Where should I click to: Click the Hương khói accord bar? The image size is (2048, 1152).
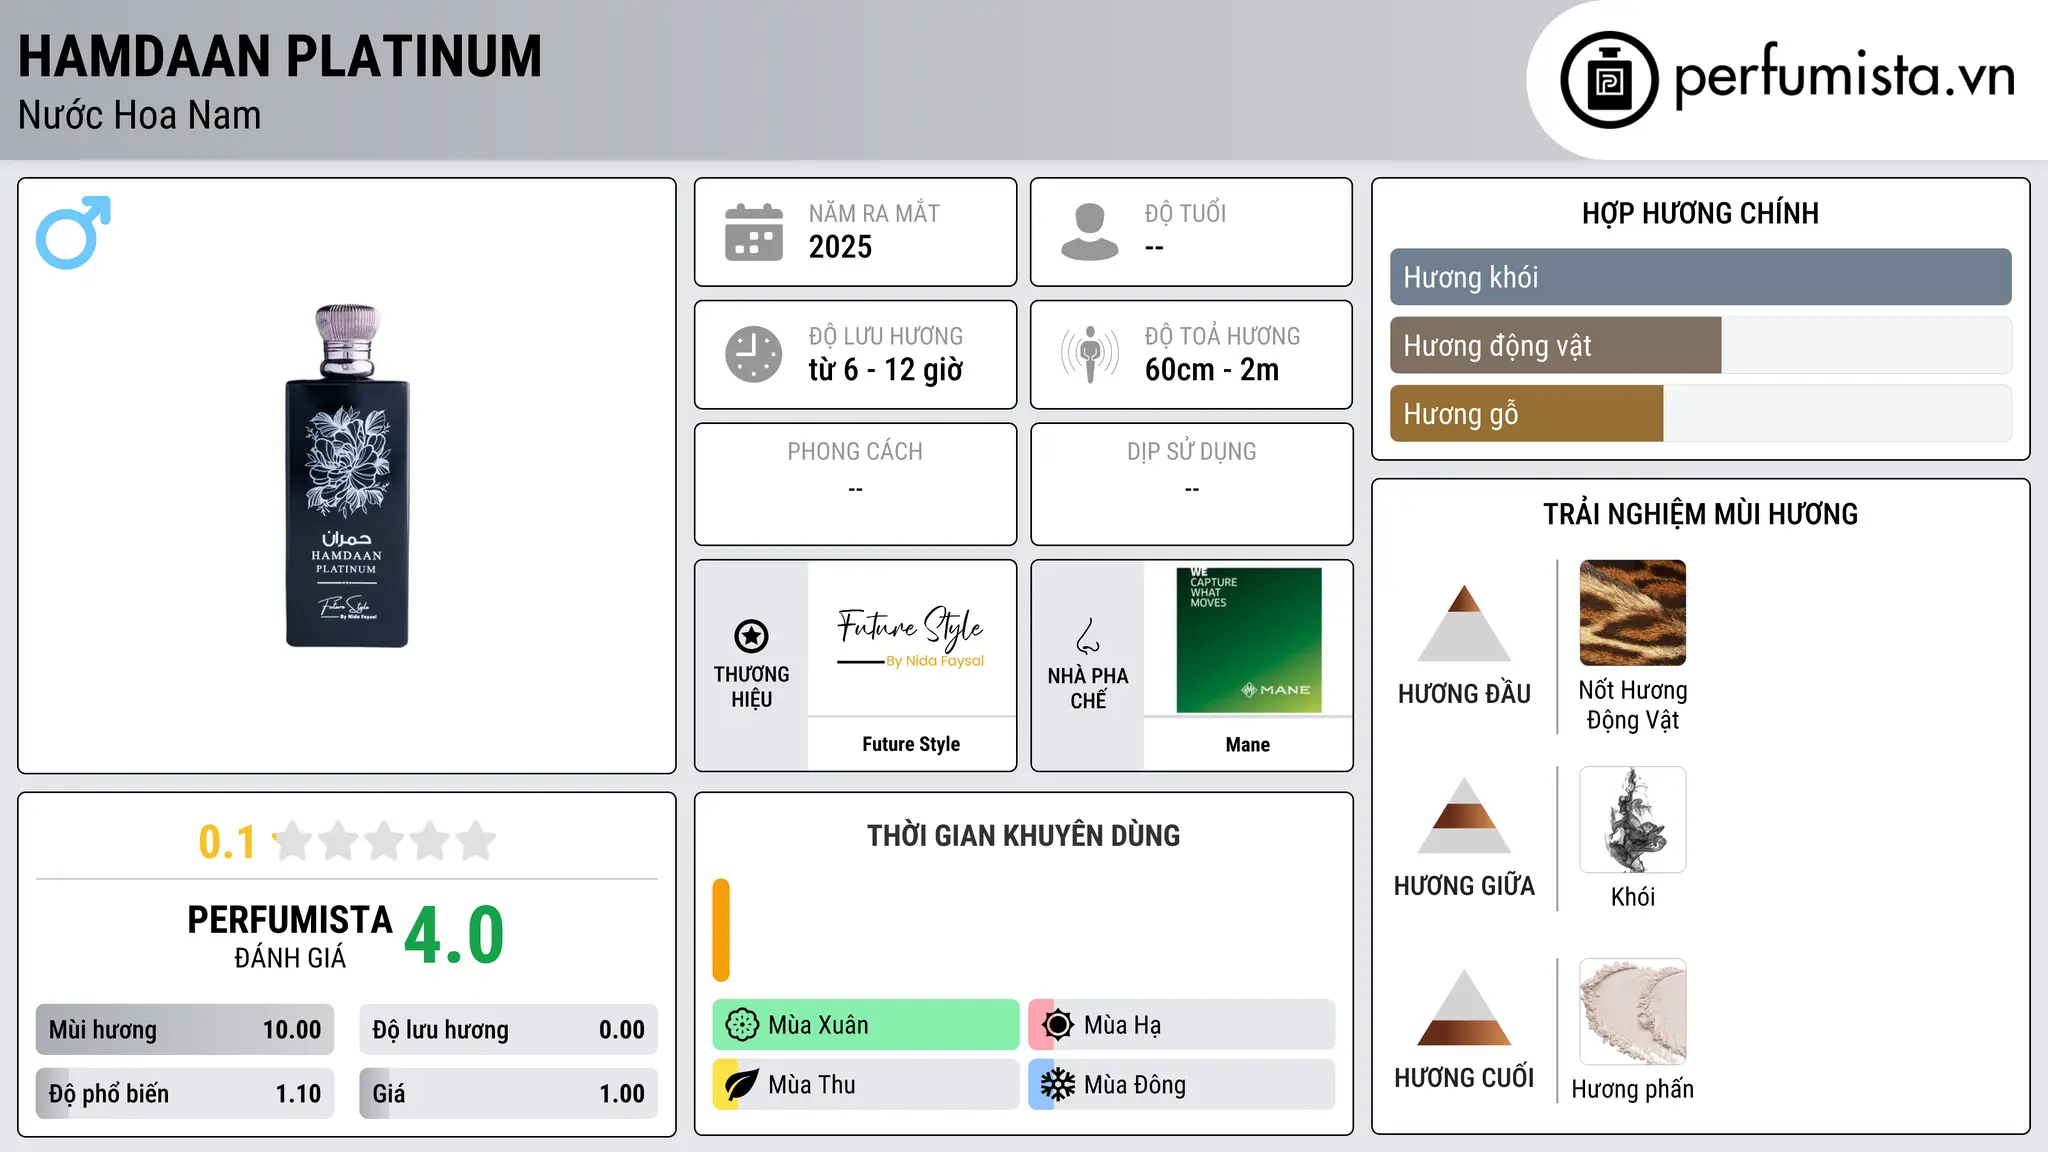point(1701,277)
